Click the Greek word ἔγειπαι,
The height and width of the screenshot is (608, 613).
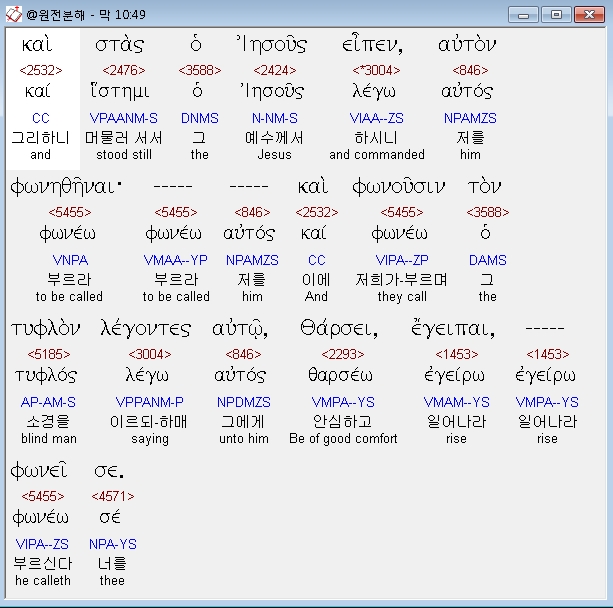point(453,329)
